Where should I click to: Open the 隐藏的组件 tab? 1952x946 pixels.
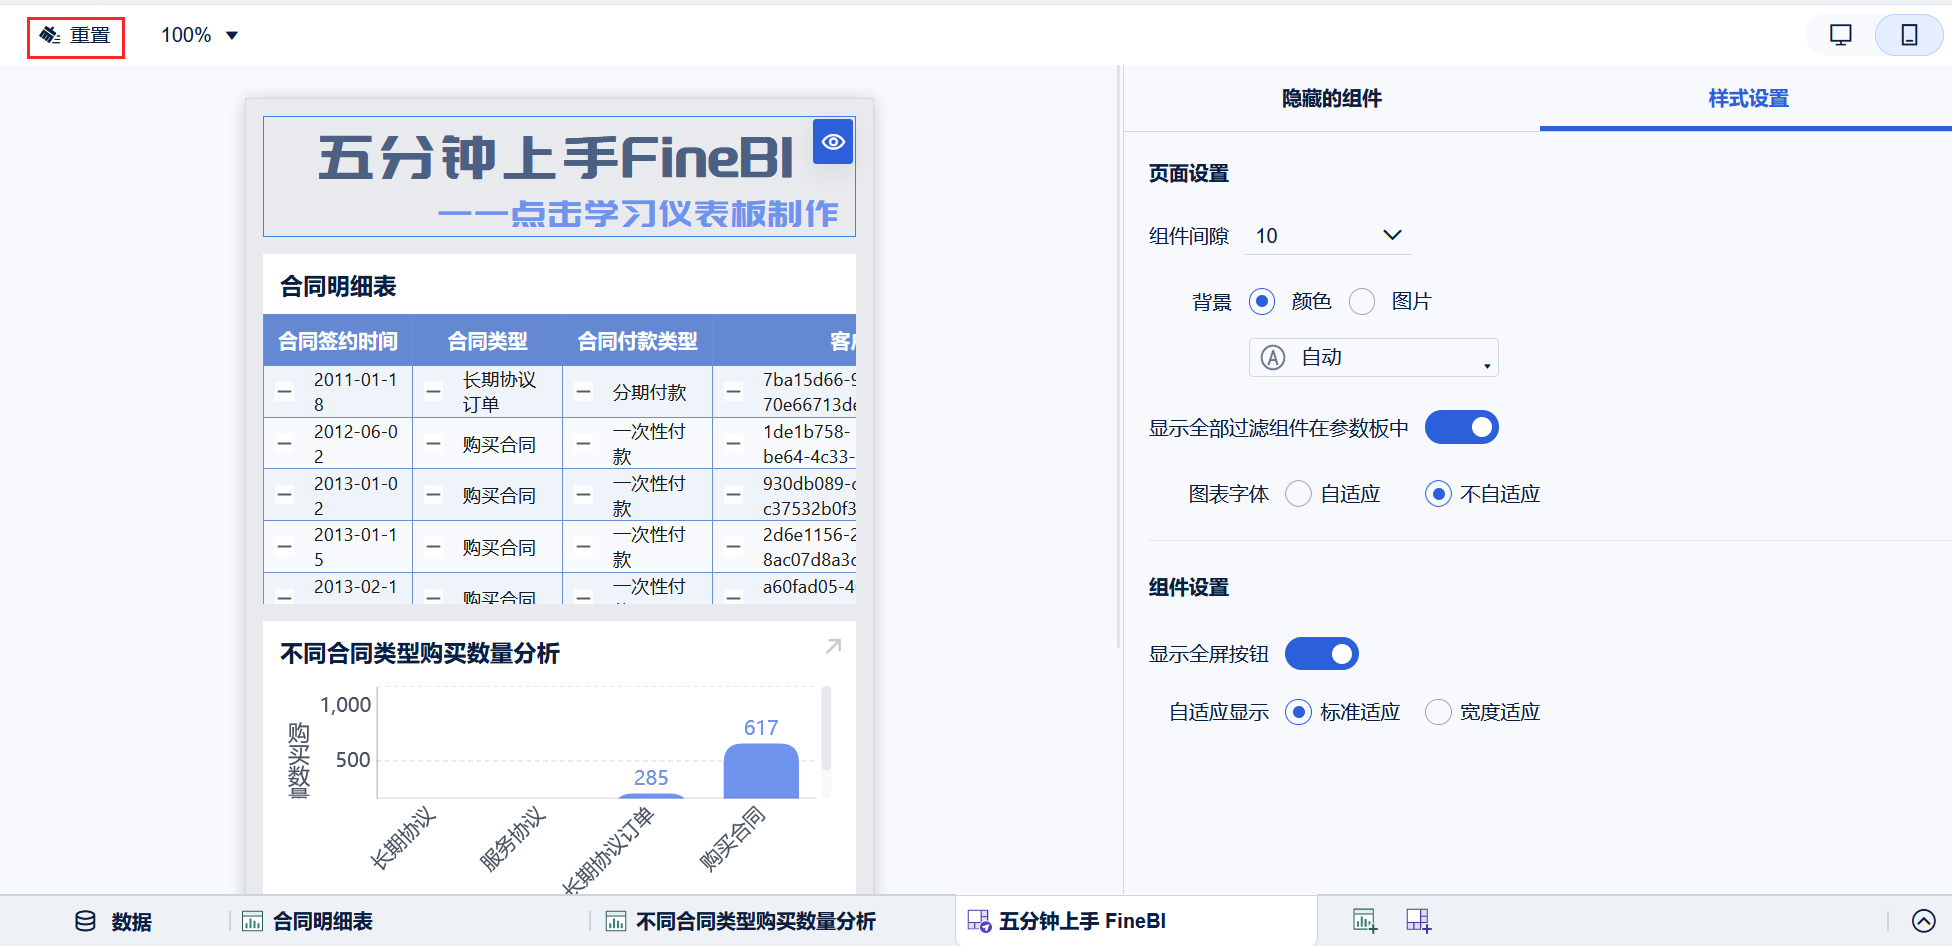click(x=1332, y=98)
